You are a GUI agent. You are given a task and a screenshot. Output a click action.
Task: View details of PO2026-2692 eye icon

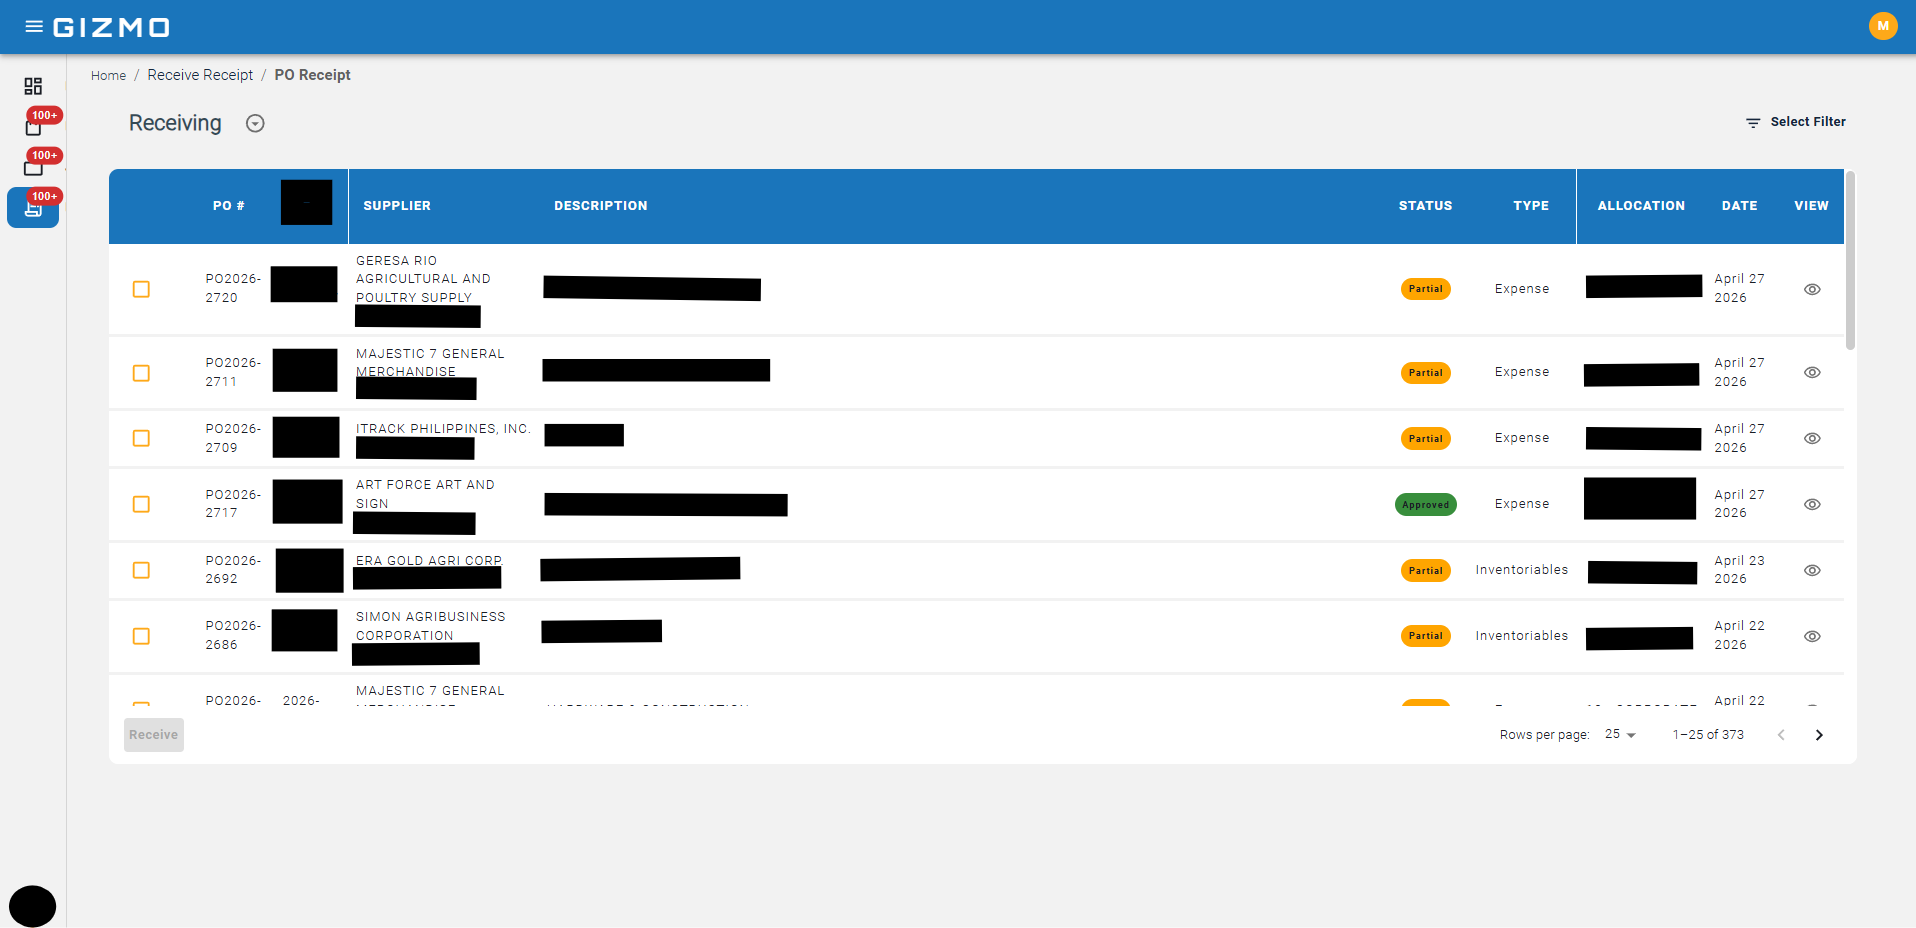click(1811, 570)
